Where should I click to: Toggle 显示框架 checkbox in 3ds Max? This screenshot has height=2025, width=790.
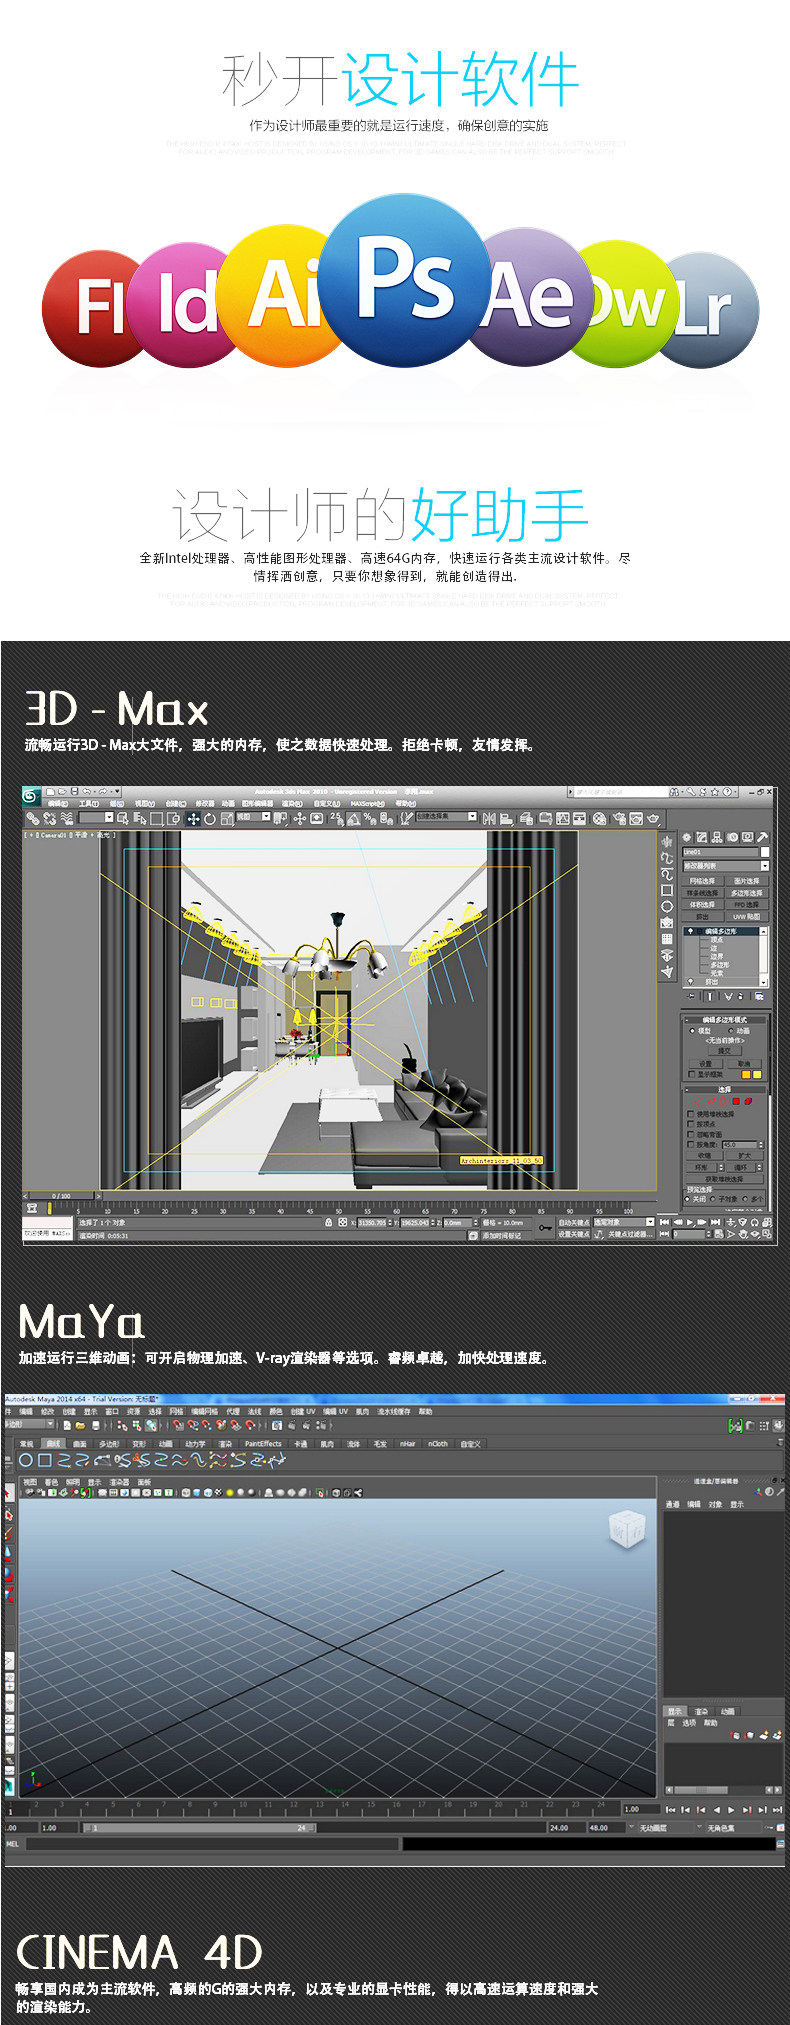tap(691, 1074)
